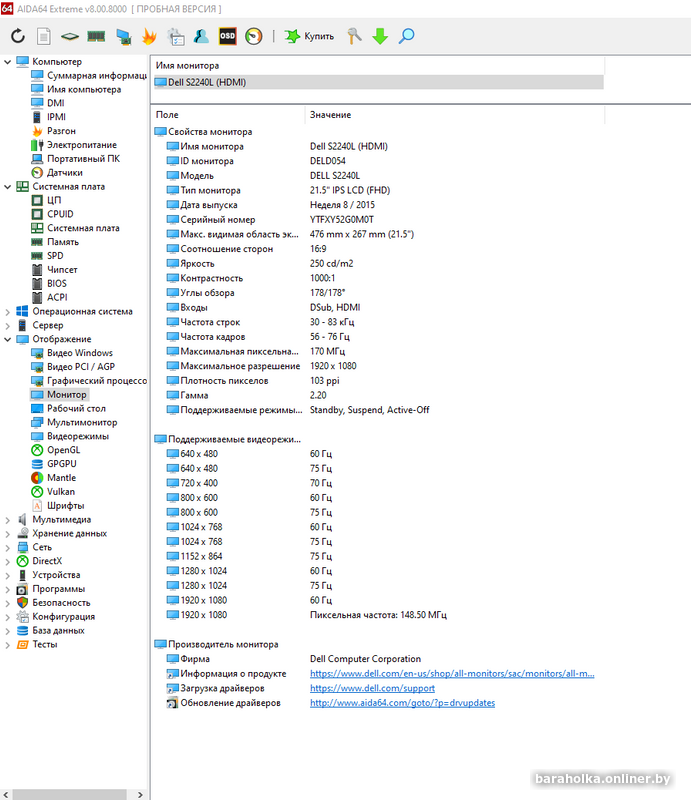Expand the Мультимедиа tree node
Viewport: 691px width, 800px height.
click(7, 520)
